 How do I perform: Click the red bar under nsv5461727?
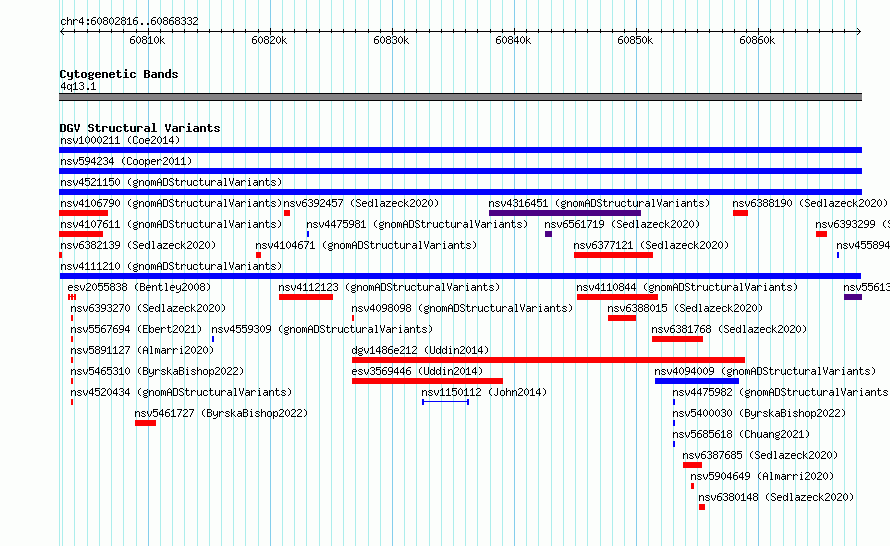[145, 423]
